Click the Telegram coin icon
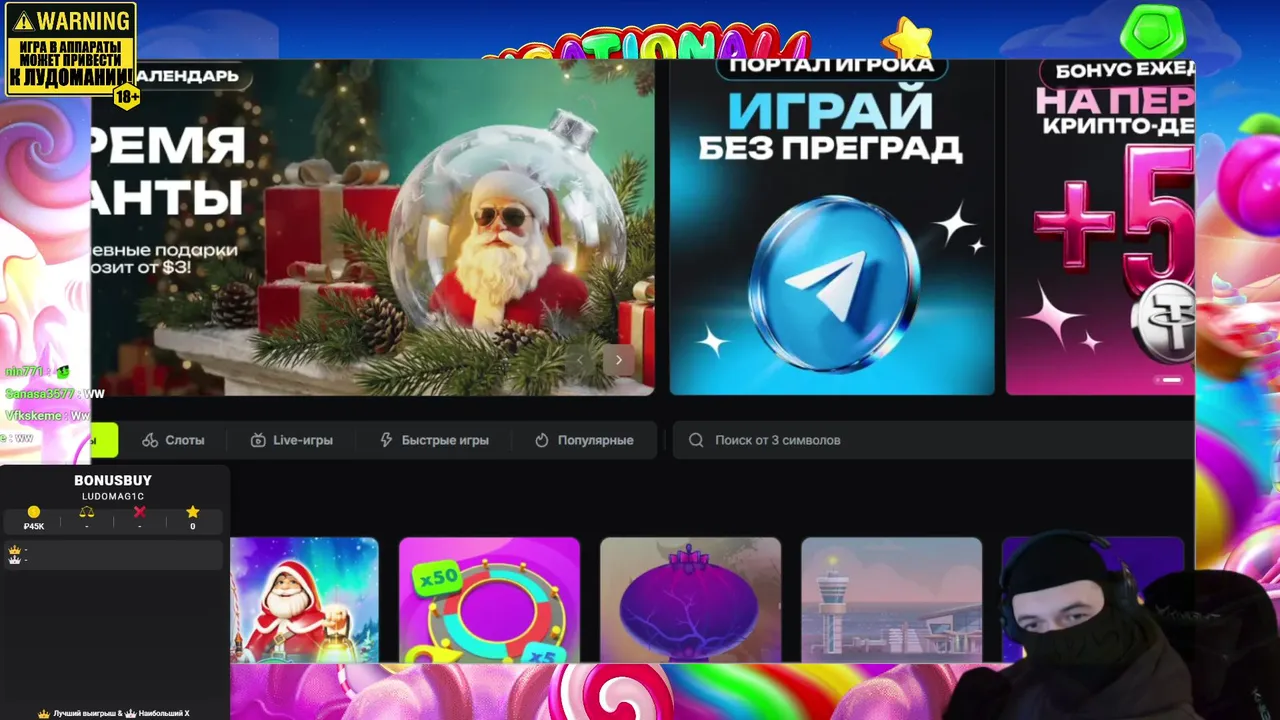Screen dimensions: 1280x720 (x=833, y=285)
